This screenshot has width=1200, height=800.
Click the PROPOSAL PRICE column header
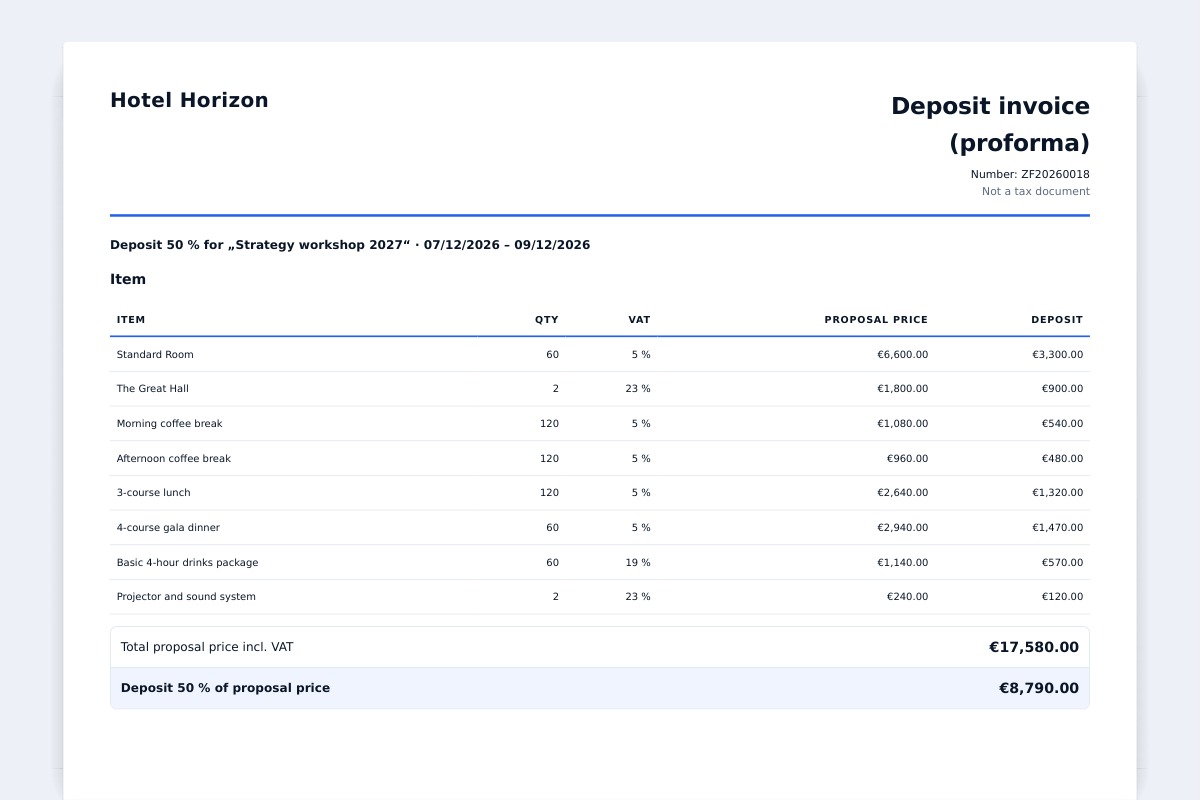click(x=876, y=320)
